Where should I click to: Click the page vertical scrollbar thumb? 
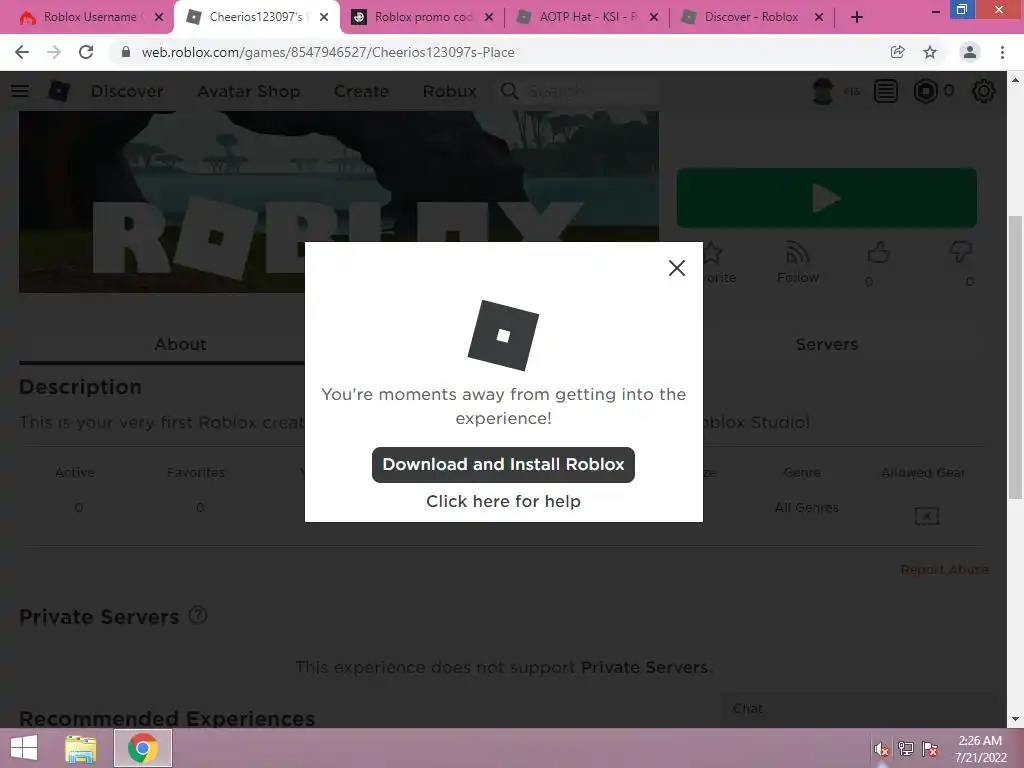tap(1015, 357)
